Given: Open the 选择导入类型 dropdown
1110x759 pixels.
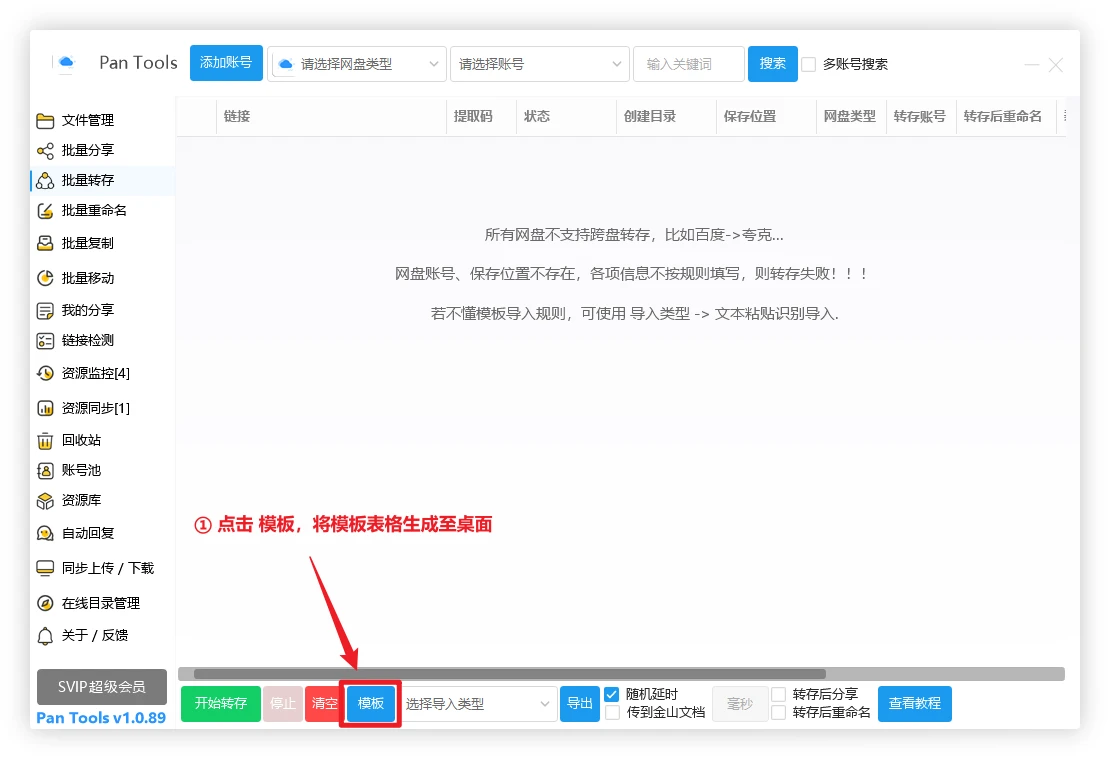Looking at the screenshot, I should [478, 704].
